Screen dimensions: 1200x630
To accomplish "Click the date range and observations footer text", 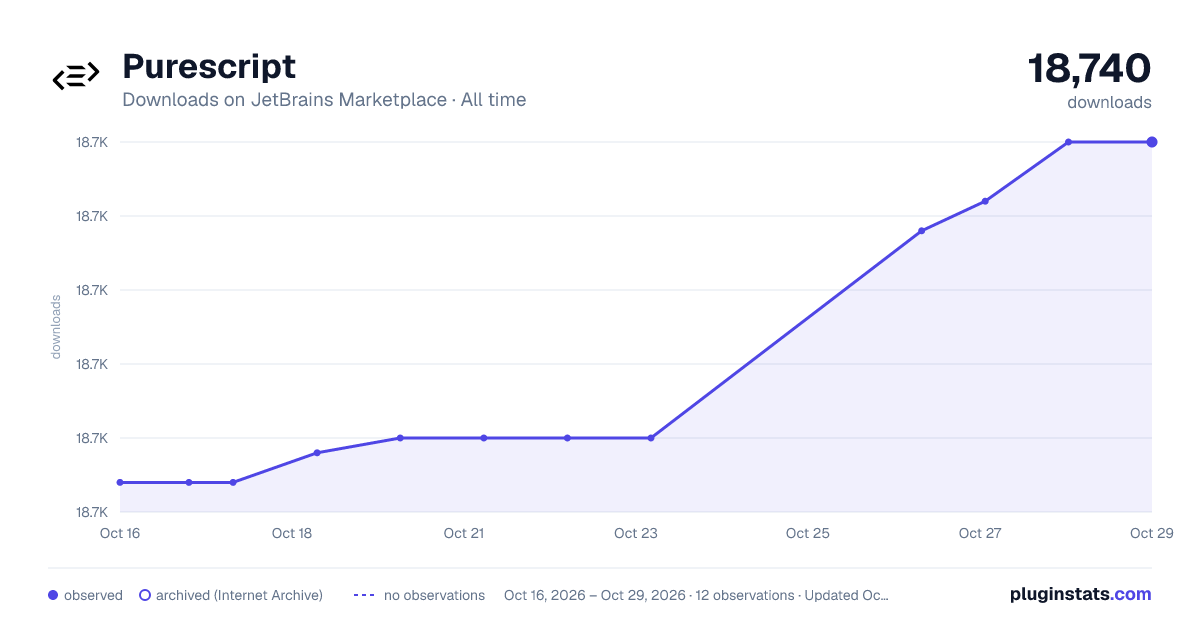I will [696, 595].
